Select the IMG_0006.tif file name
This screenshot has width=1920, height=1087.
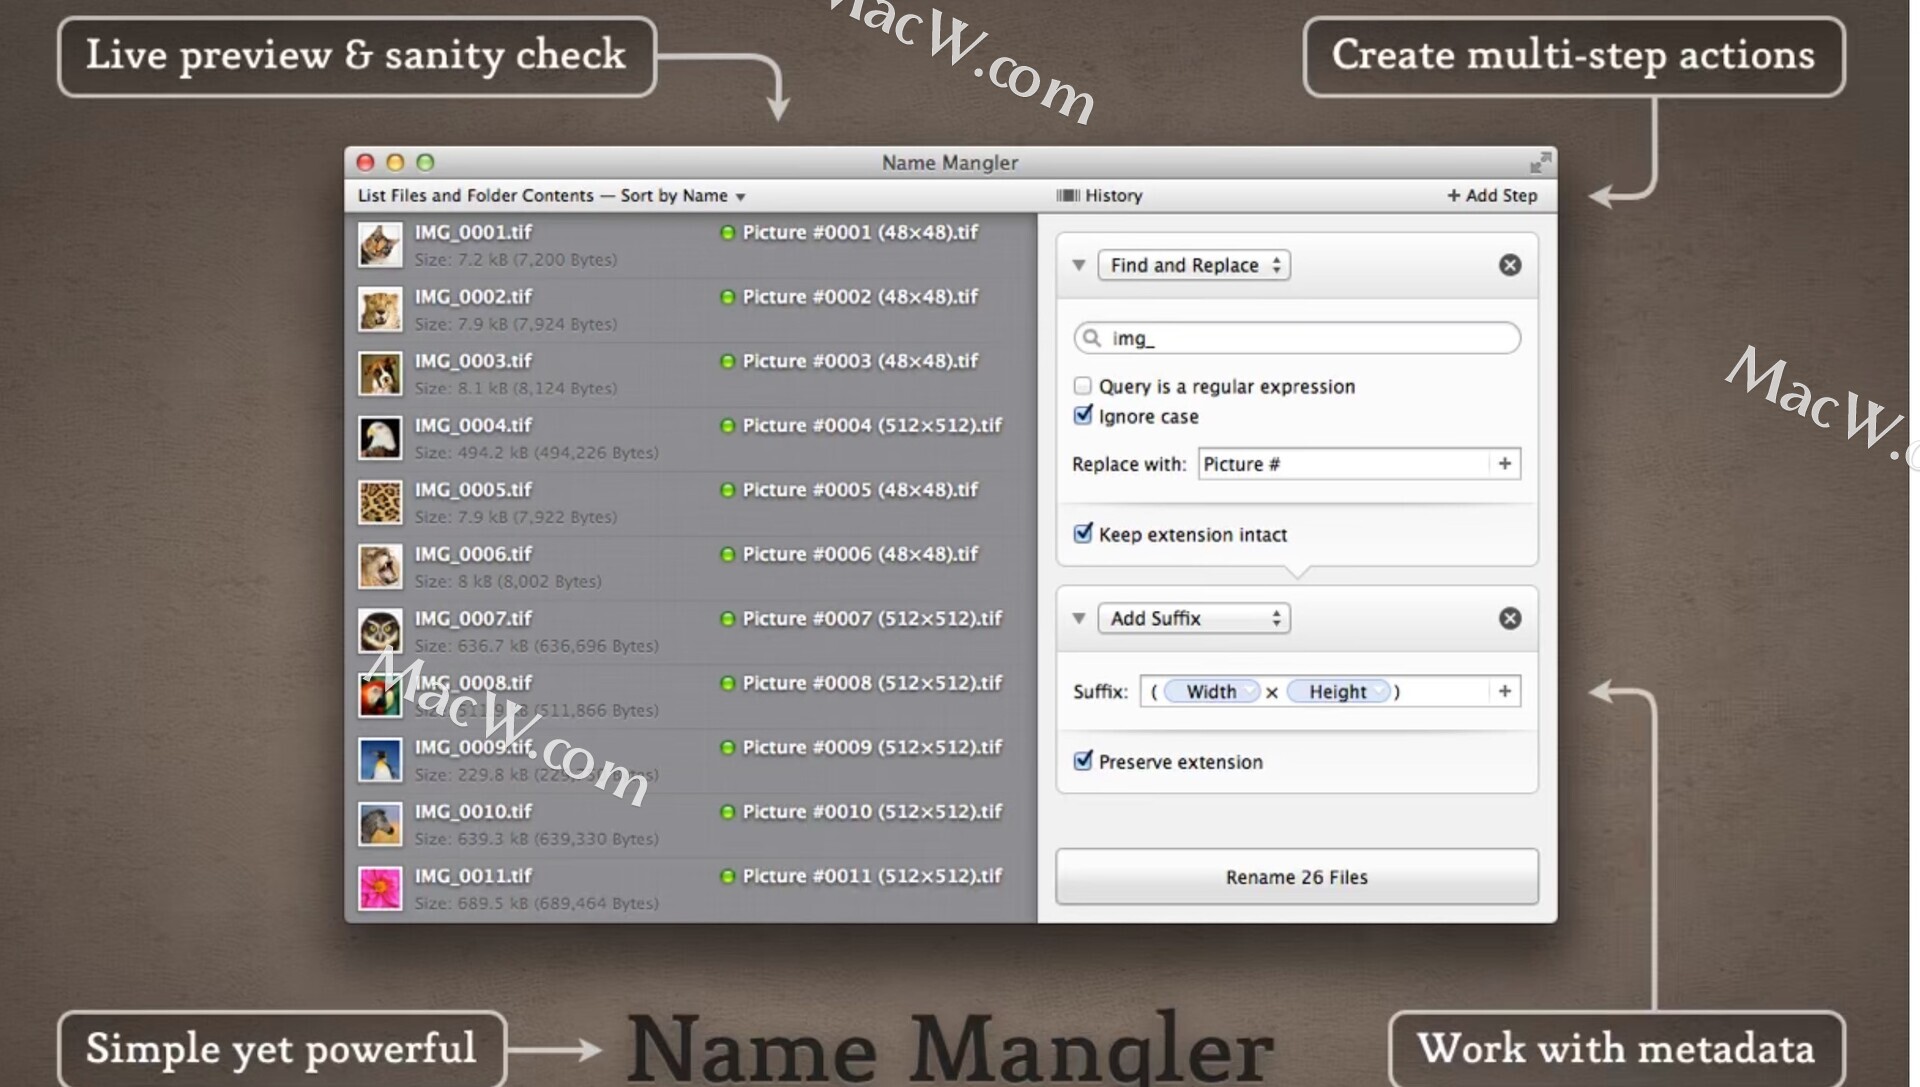coord(473,554)
